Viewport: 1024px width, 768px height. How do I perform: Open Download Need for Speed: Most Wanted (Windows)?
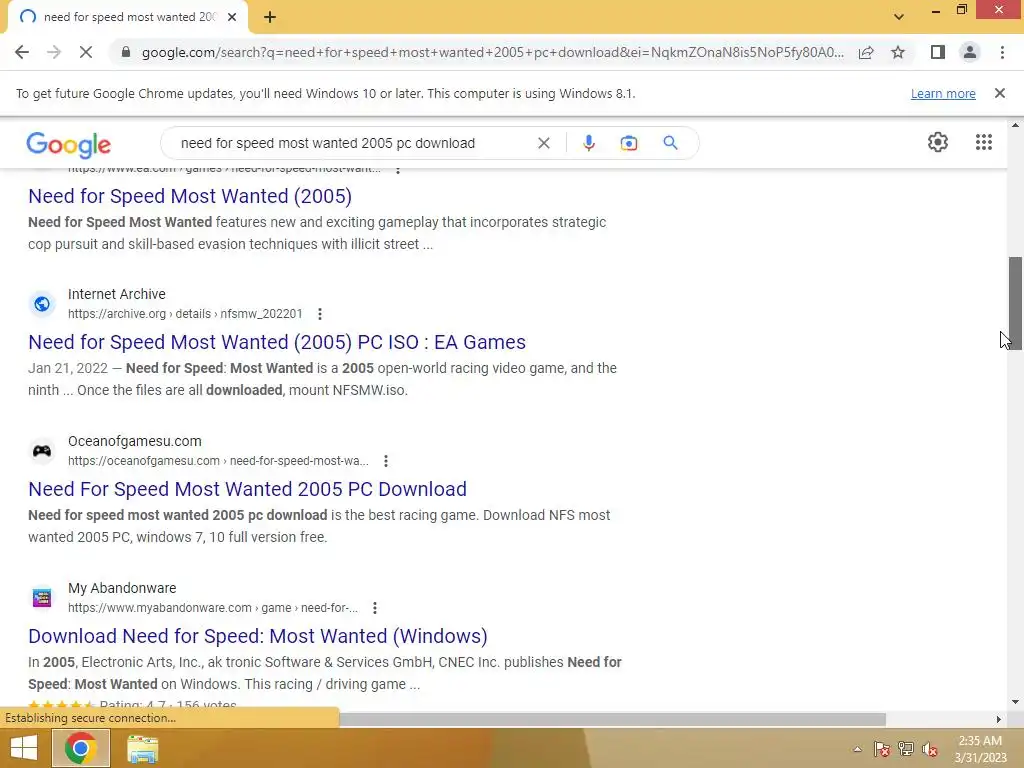point(258,636)
